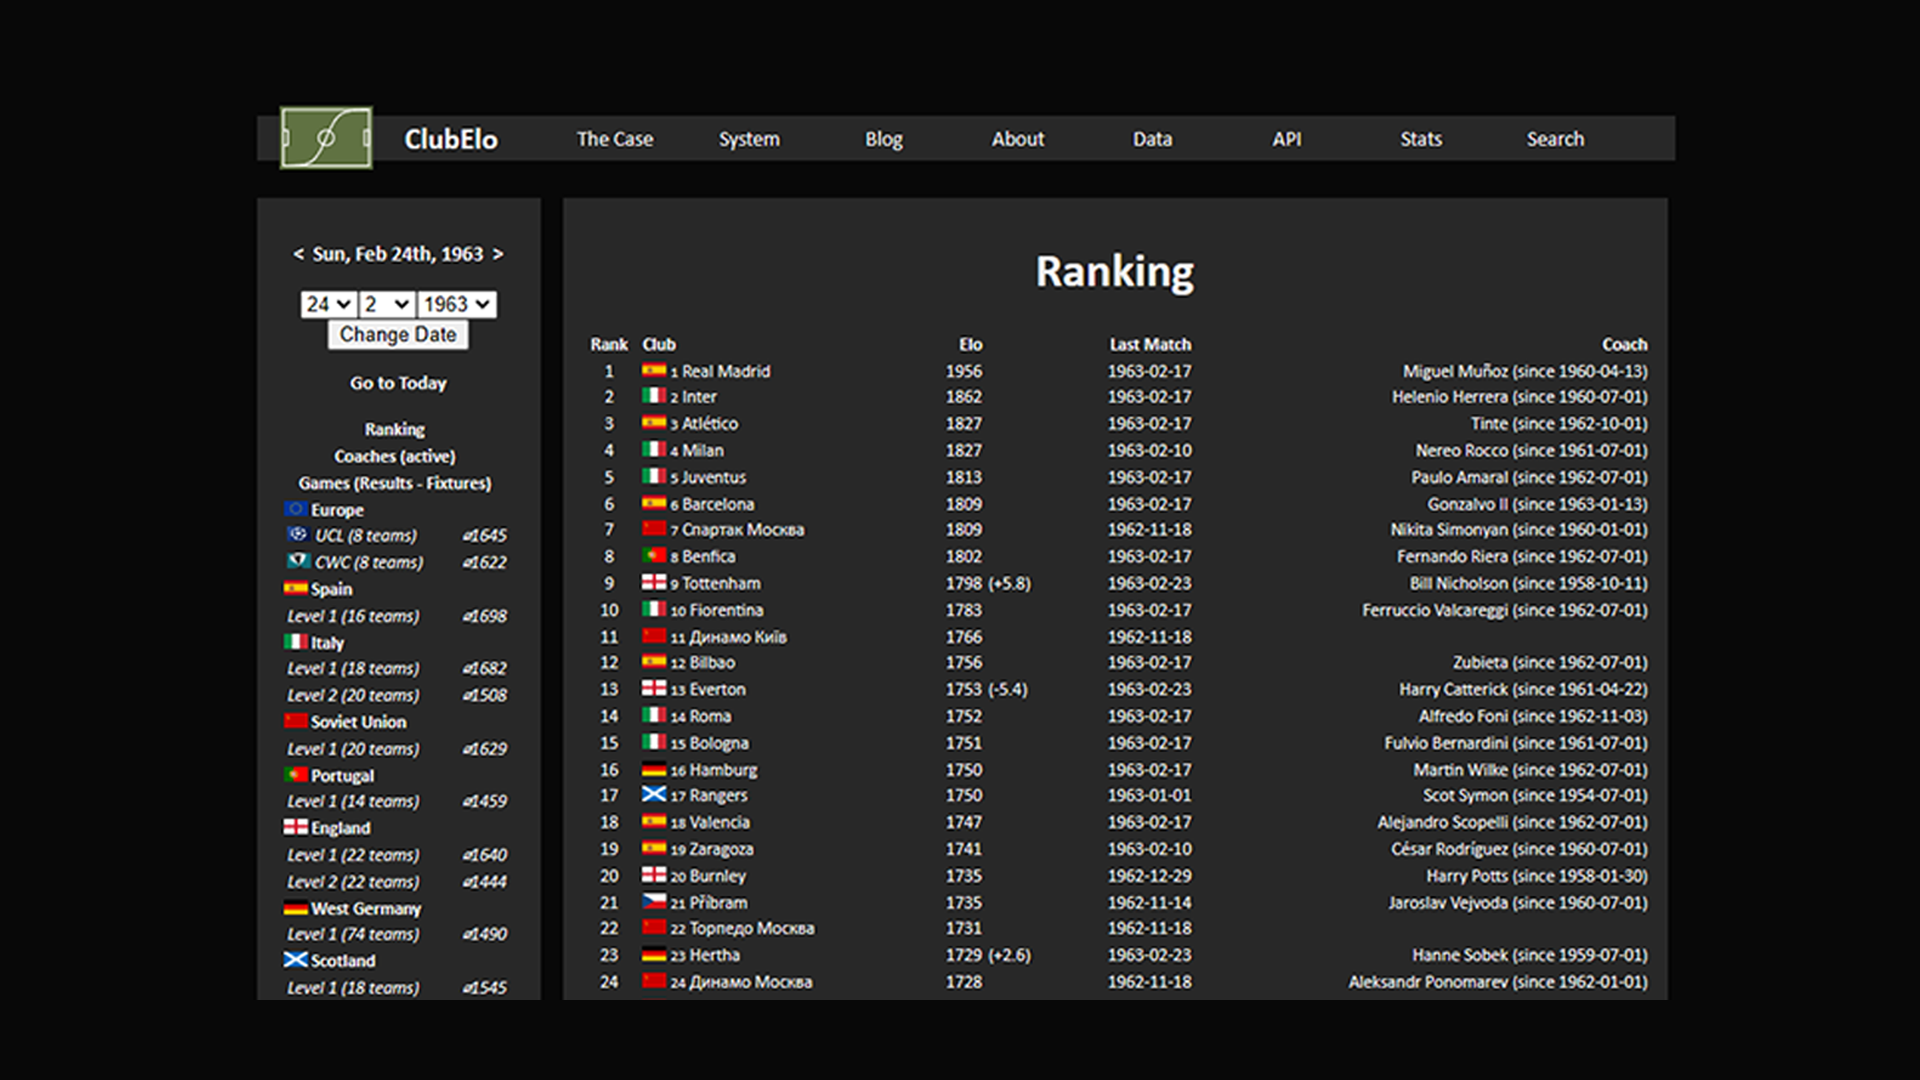The width and height of the screenshot is (1920, 1080).
Task: Click the Portuguese flag beside Benfica
Action: [654, 555]
